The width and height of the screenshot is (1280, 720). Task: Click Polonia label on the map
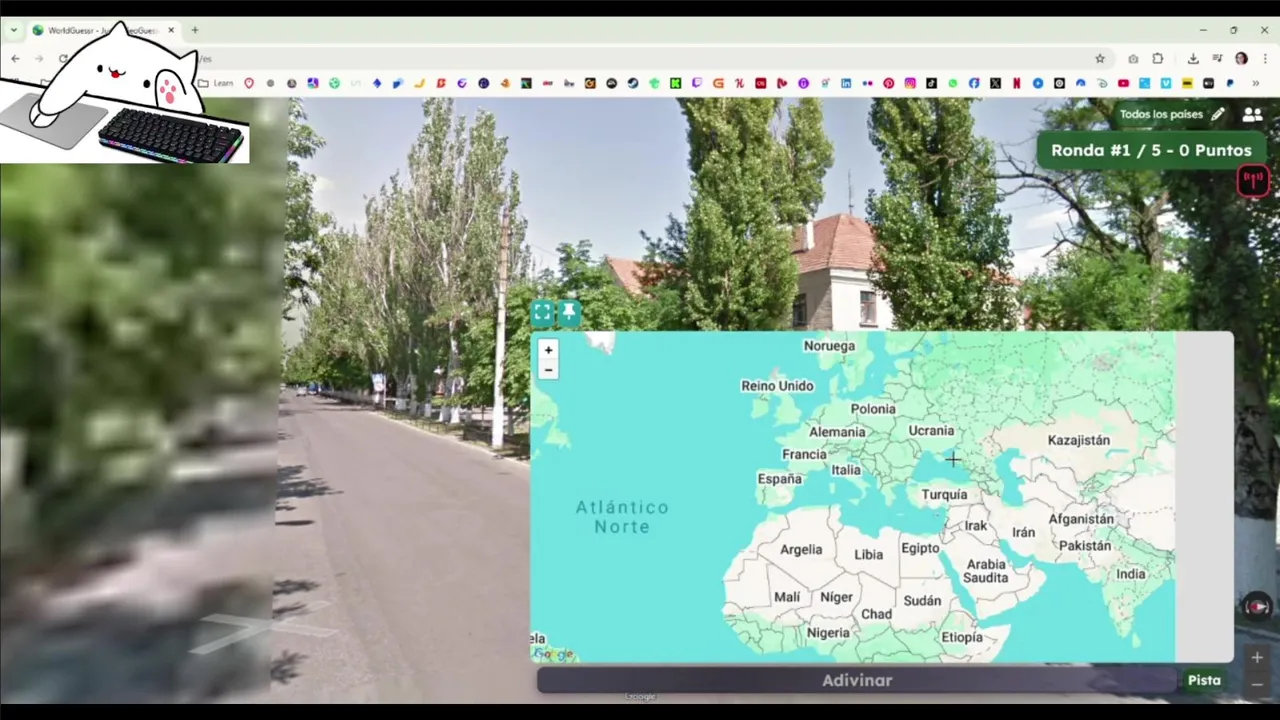click(x=873, y=409)
